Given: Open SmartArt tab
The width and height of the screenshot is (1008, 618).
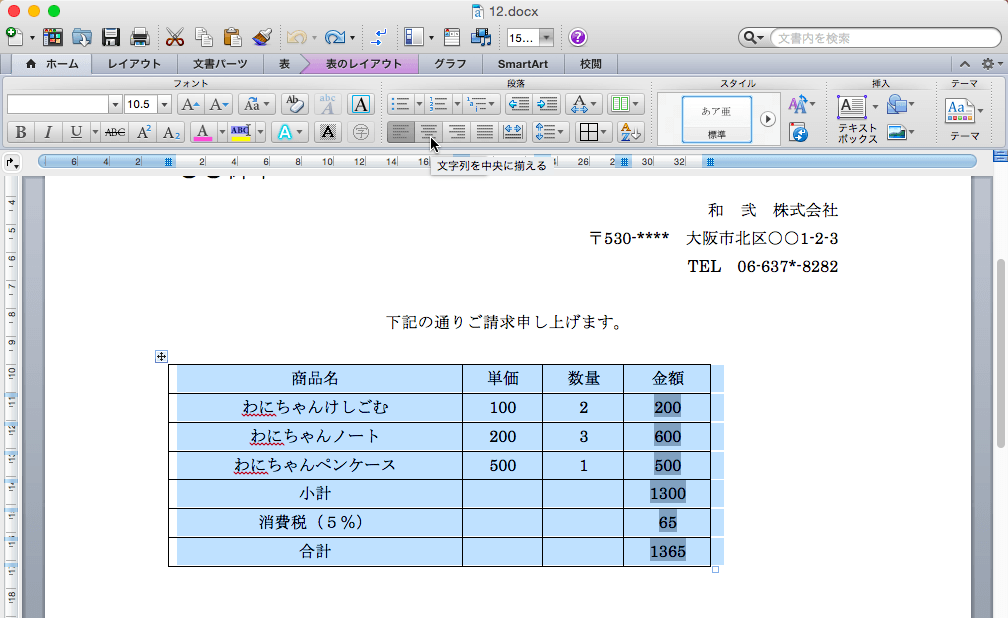Looking at the screenshot, I should click(x=523, y=64).
